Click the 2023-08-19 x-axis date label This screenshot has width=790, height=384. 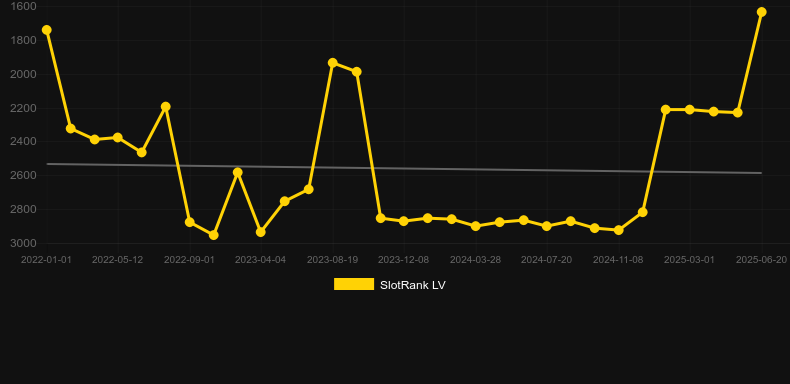pyautogui.click(x=333, y=260)
